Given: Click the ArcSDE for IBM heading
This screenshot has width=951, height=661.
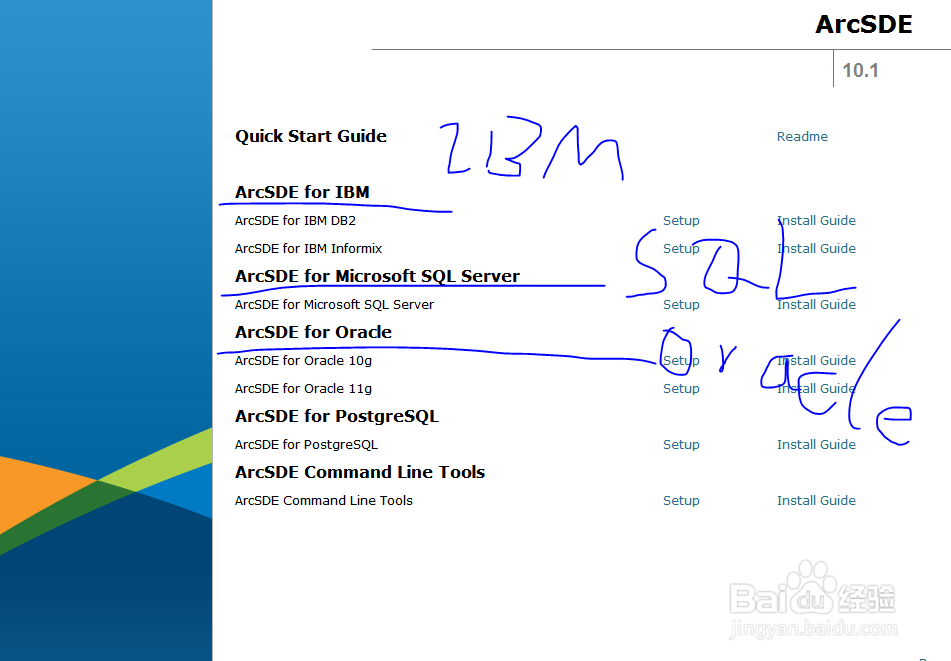Looking at the screenshot, I should click(x=302, y=192).
